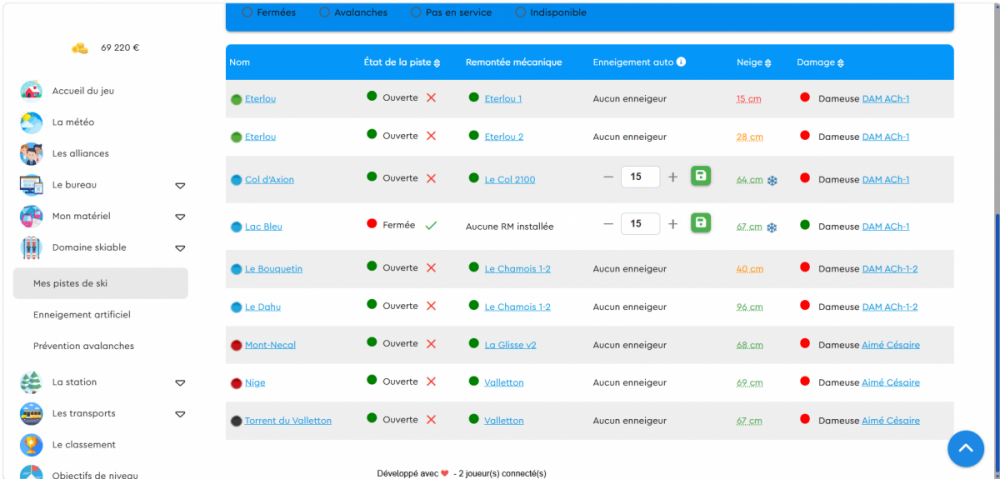Open the Torrent du Valletton piste link
1000x479 pixels.
tap(288, 420)
